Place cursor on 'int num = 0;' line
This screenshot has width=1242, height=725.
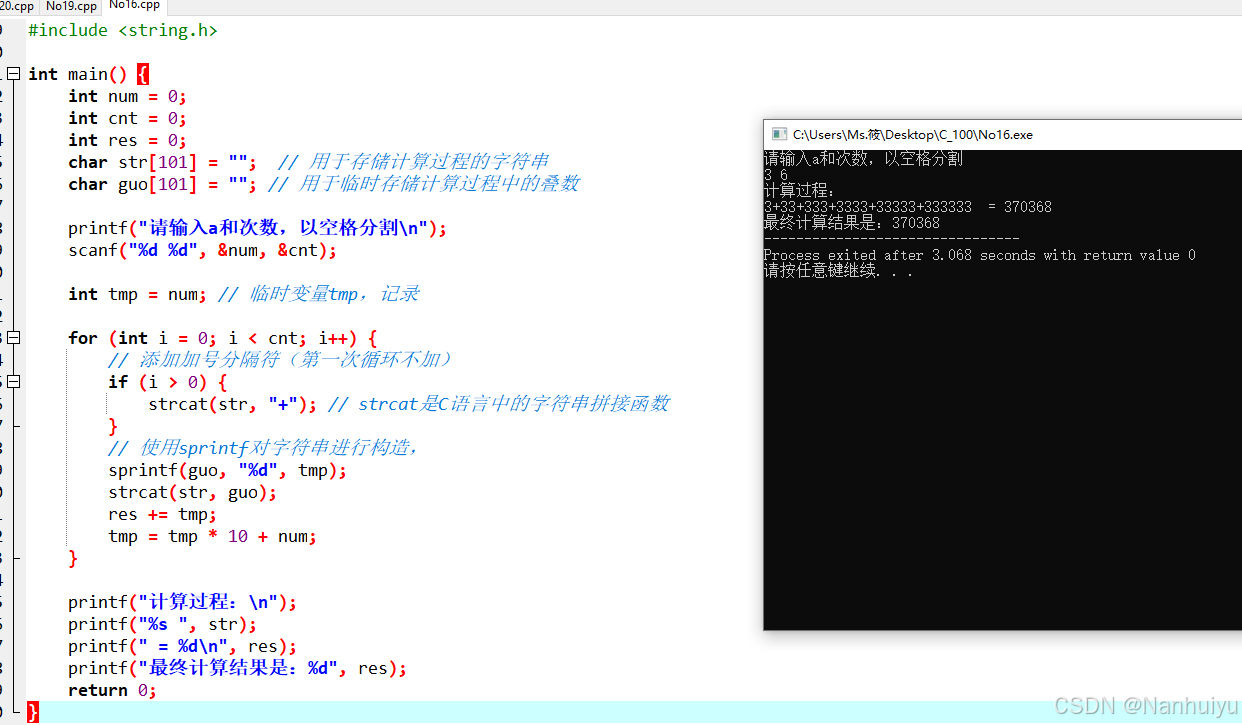128,96
